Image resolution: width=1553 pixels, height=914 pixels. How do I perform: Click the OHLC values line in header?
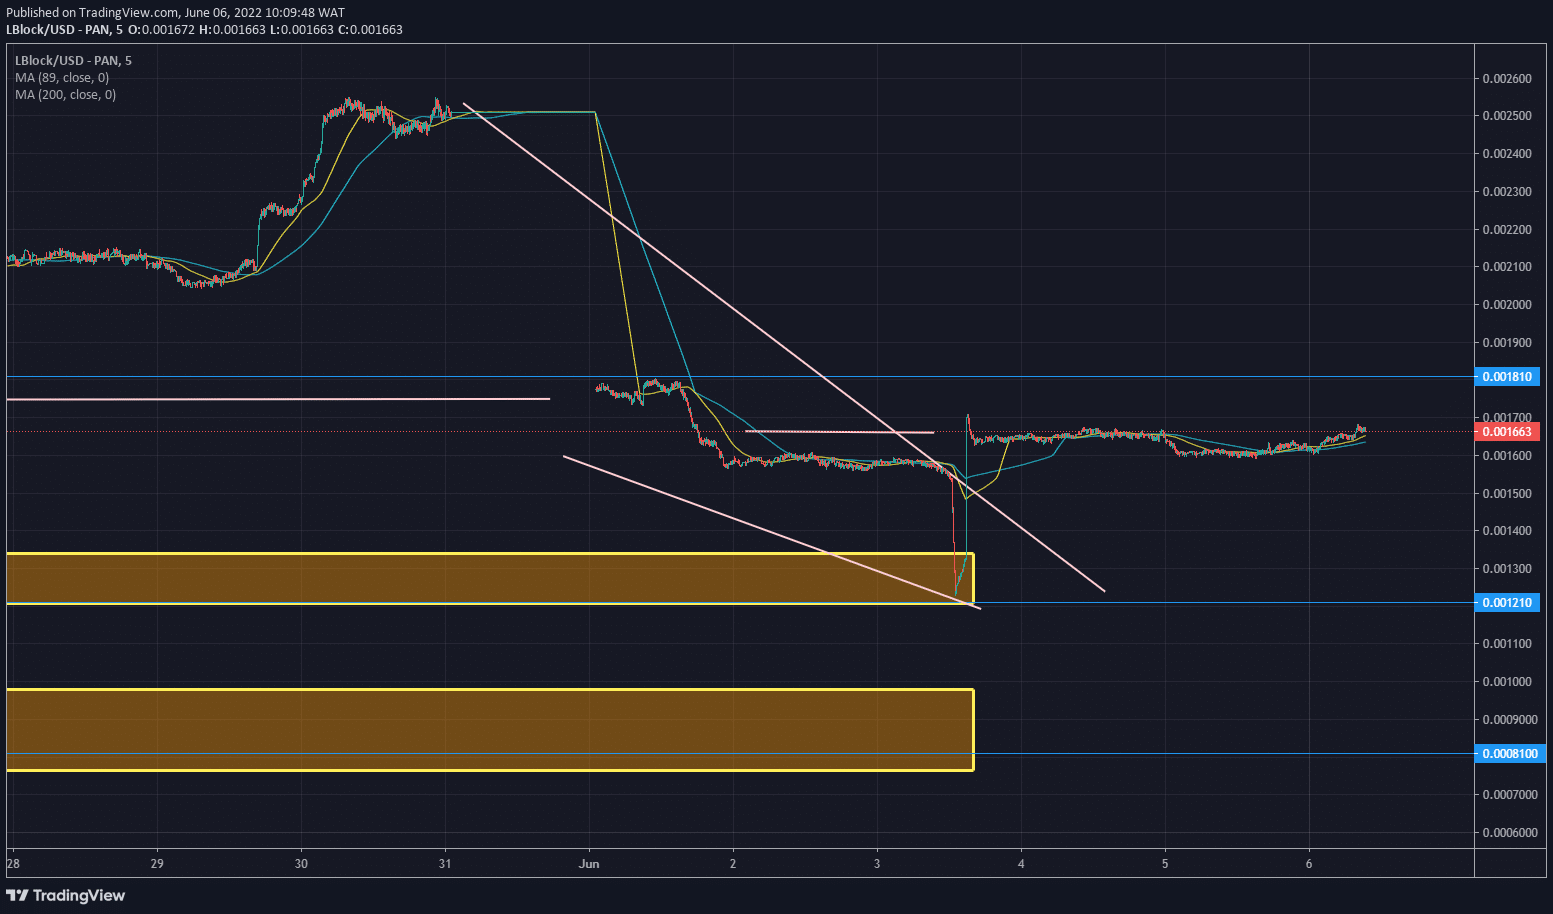(x=265, y=30)
